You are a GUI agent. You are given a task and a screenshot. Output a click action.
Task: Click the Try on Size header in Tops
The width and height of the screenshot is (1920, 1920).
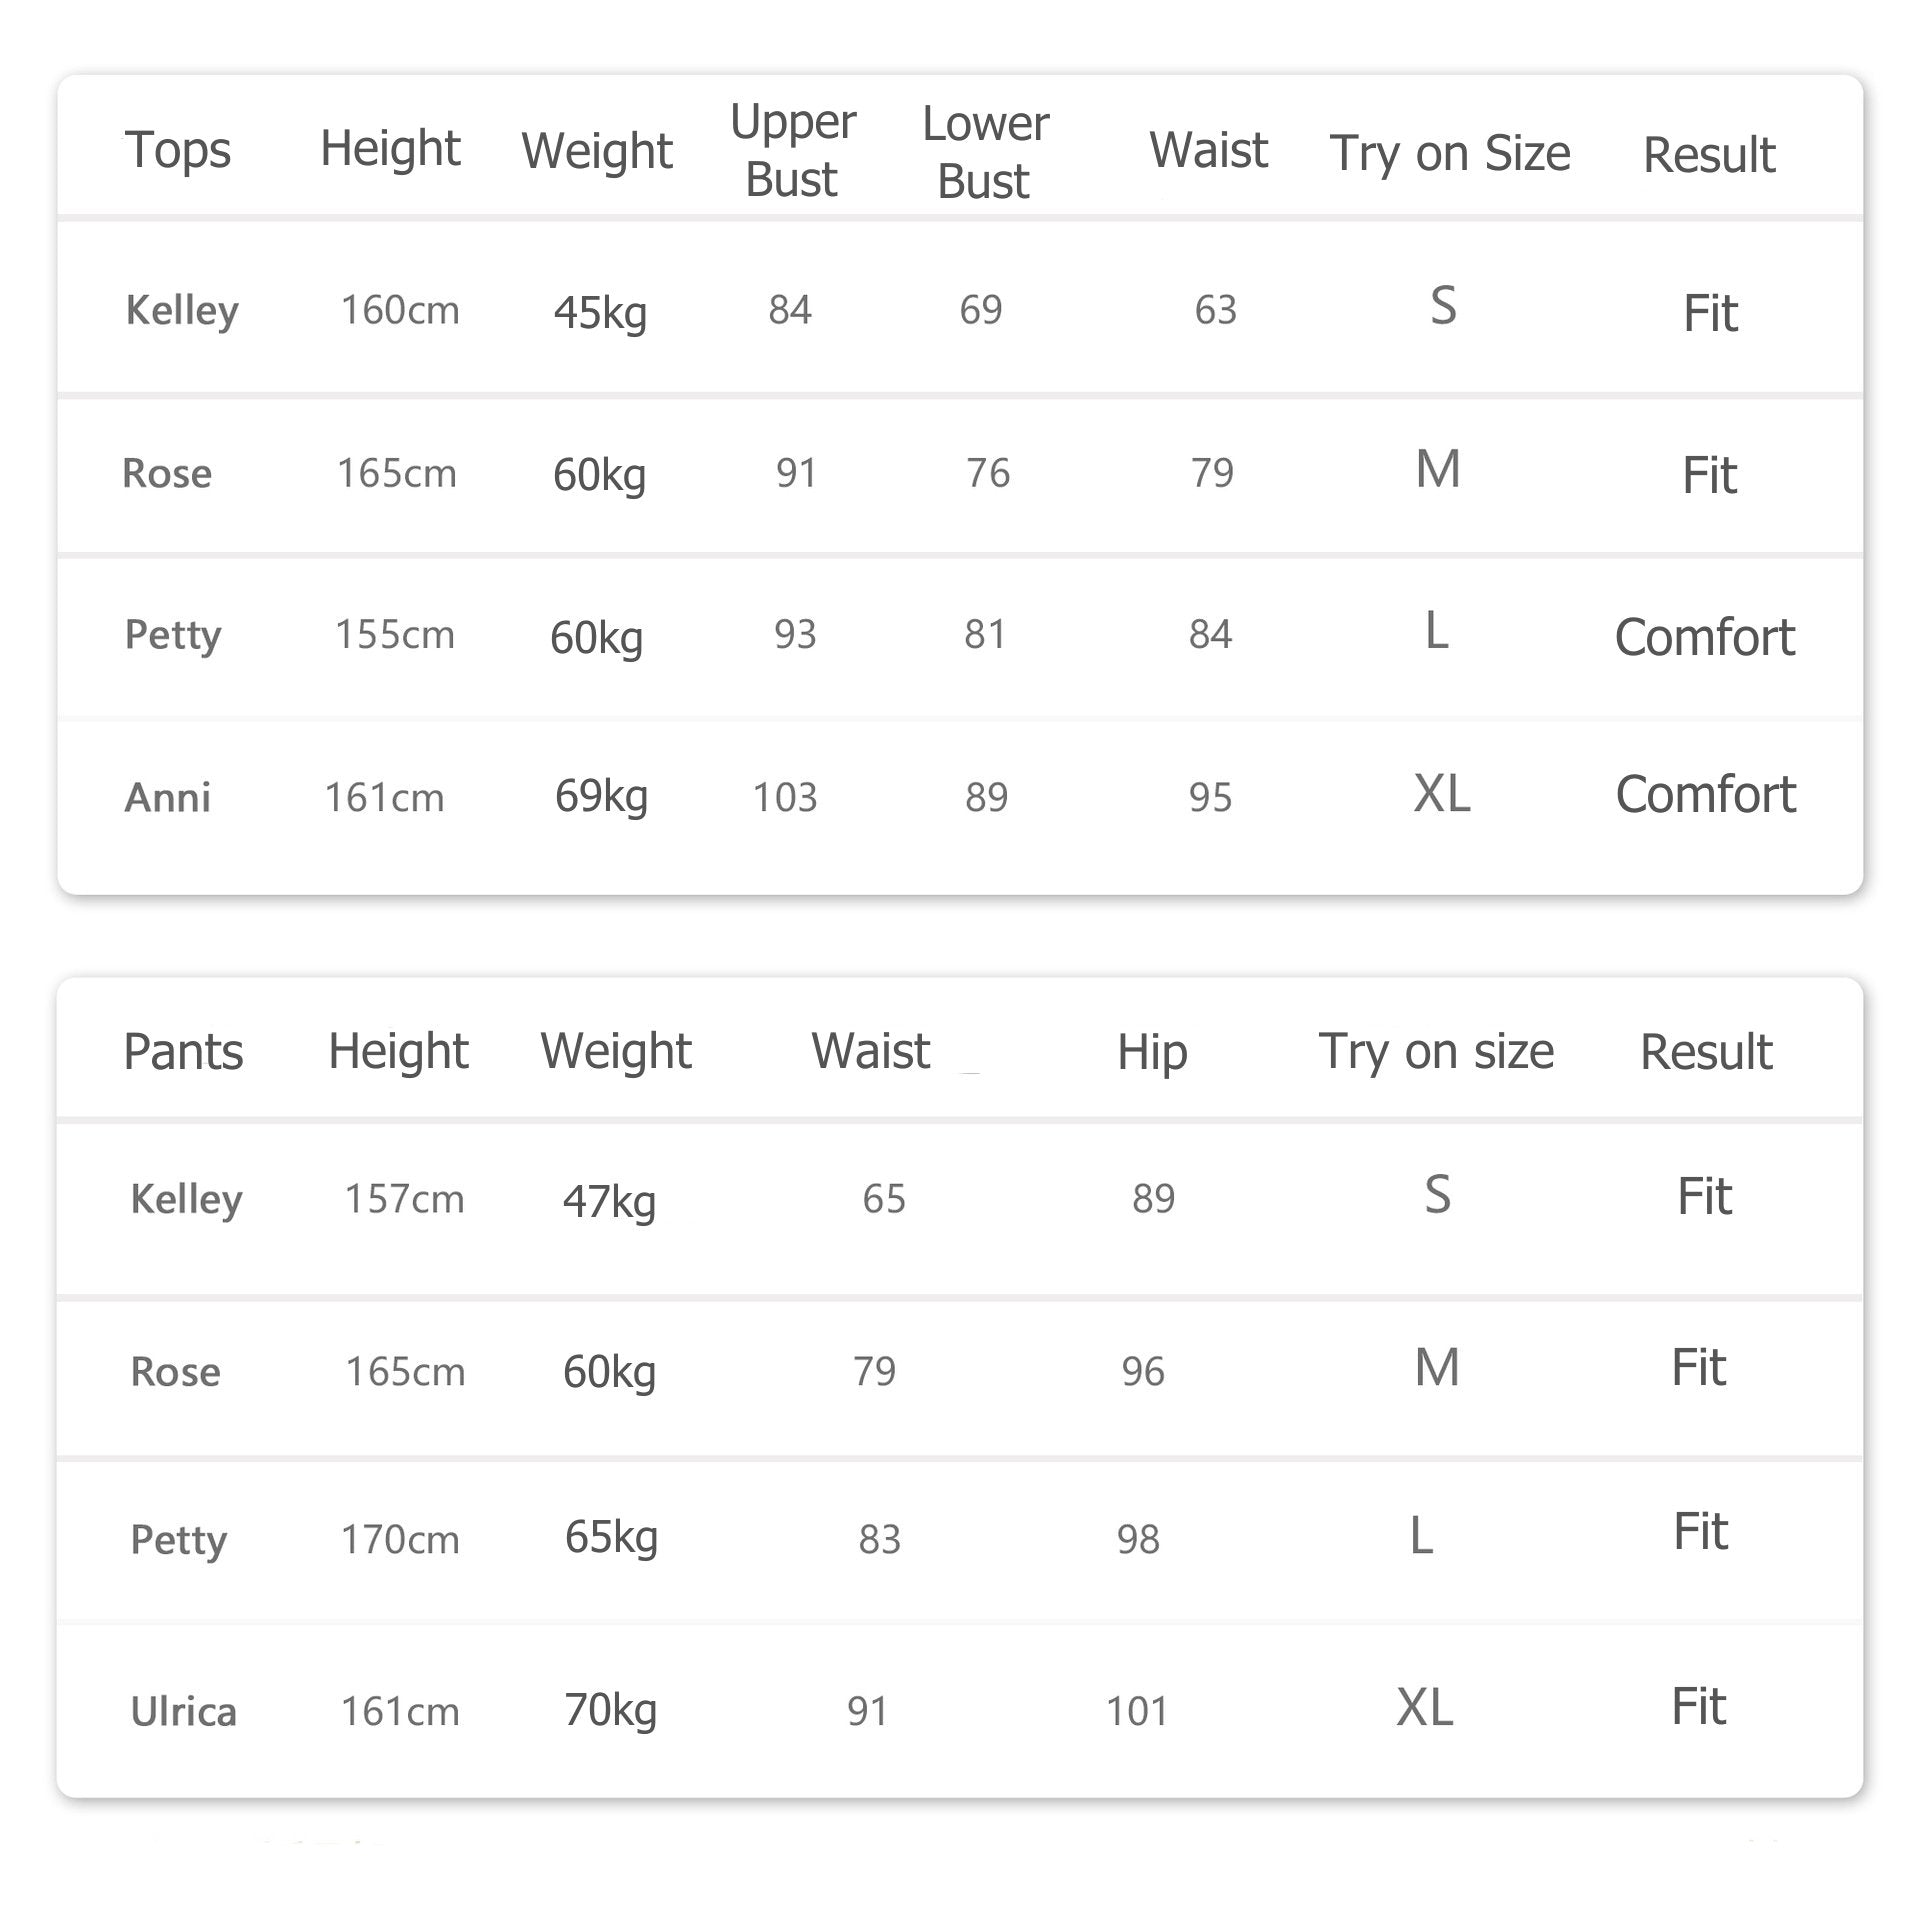pyautogui.click(x=1449, y=153)
